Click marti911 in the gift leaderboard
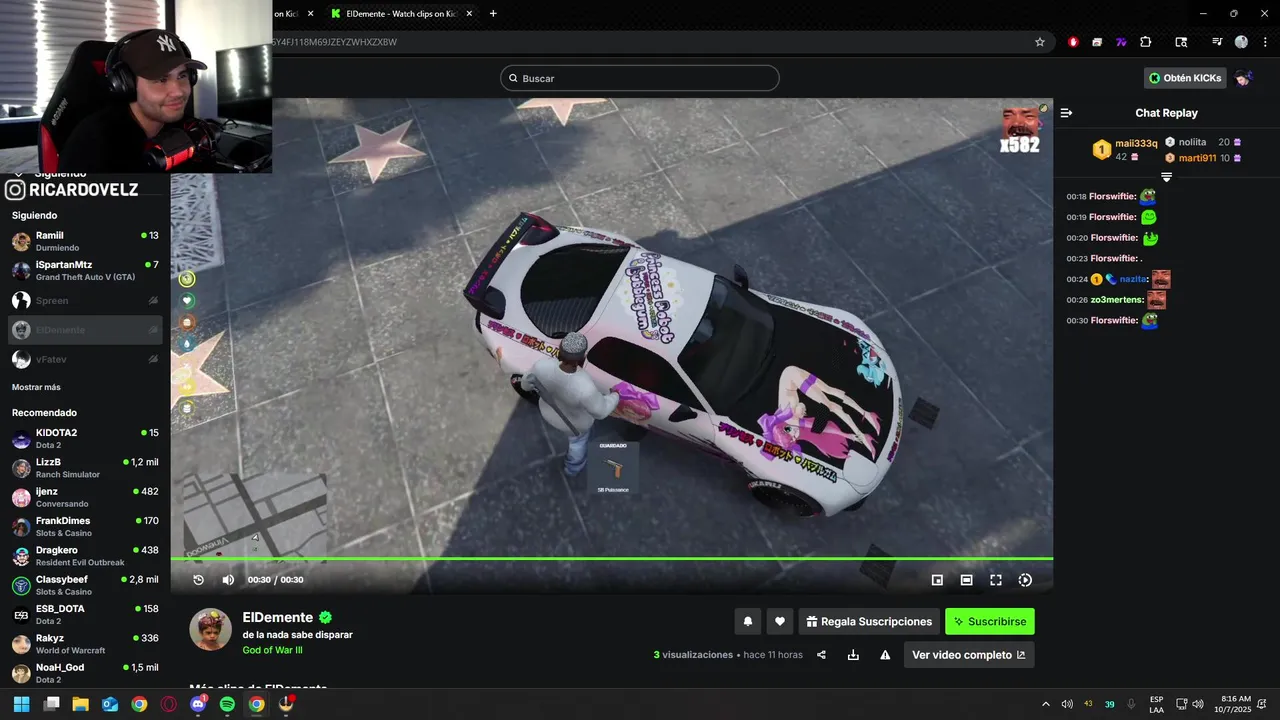The width and height of the screenshot is (1280, 720). click(x=1197, y=158)
